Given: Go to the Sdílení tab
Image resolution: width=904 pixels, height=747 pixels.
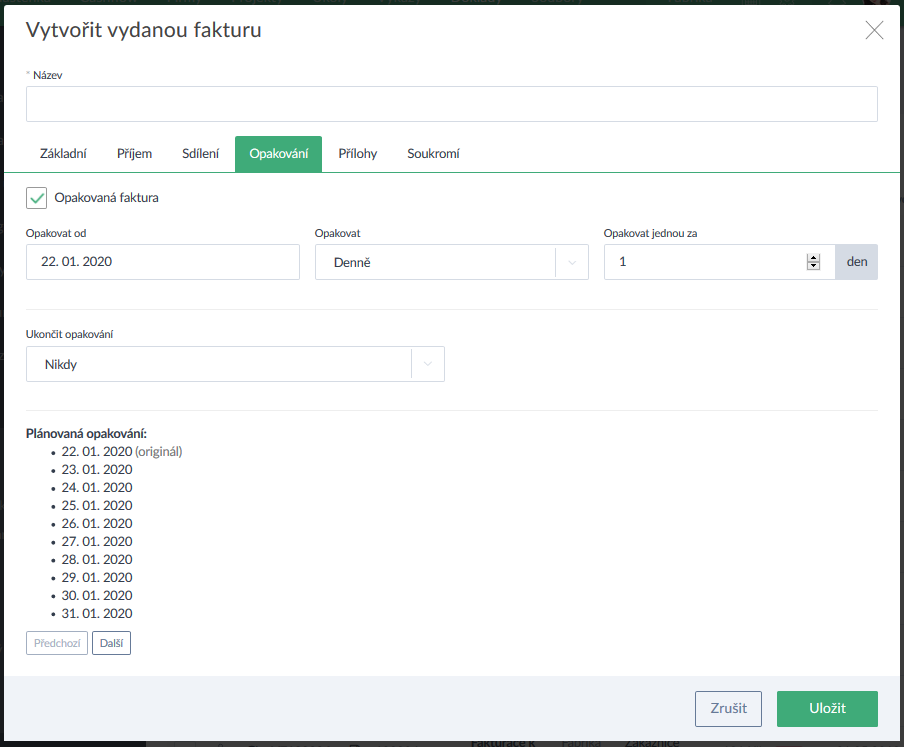Looking at the screenshot, I should click(x=200, y=154).
